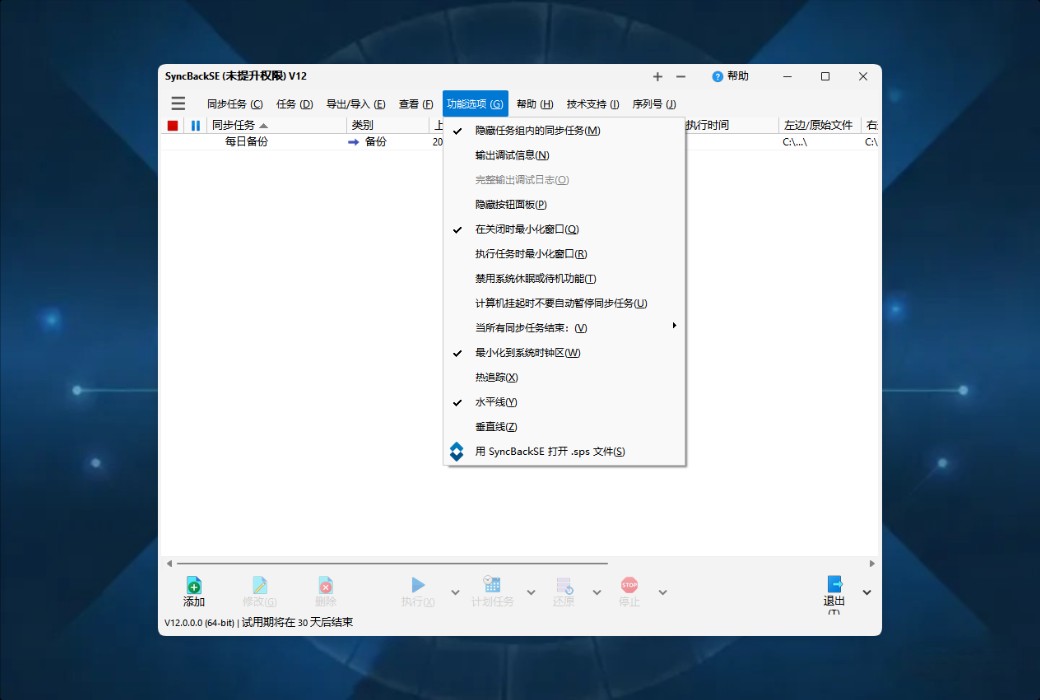
Task: Open the dropdown next to 计划任务
Action: click(531, 592)
